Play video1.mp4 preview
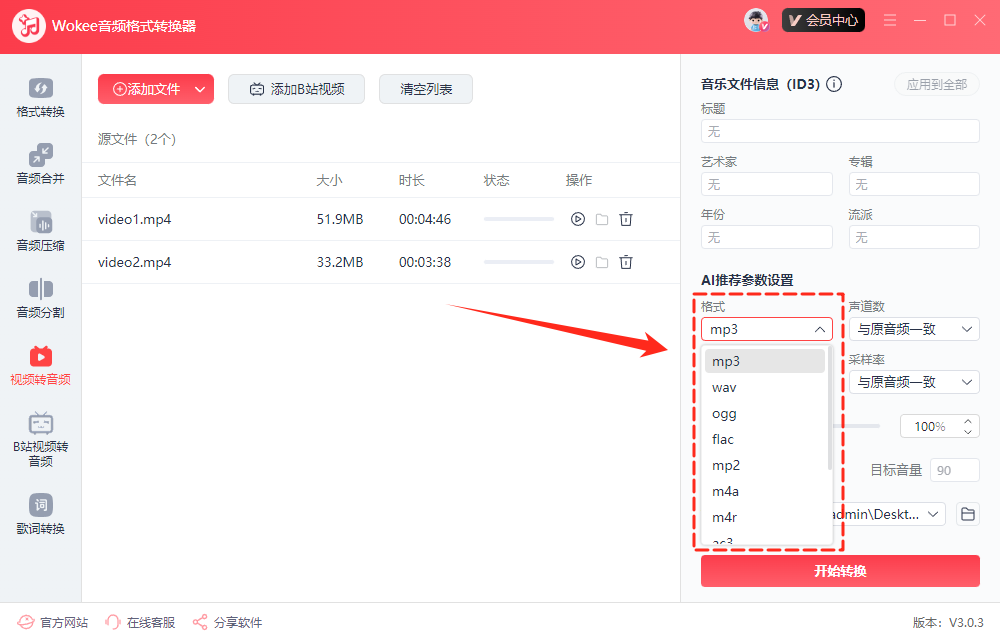The width and height of the screenshot is (1000, 639). tap(577, 219)
